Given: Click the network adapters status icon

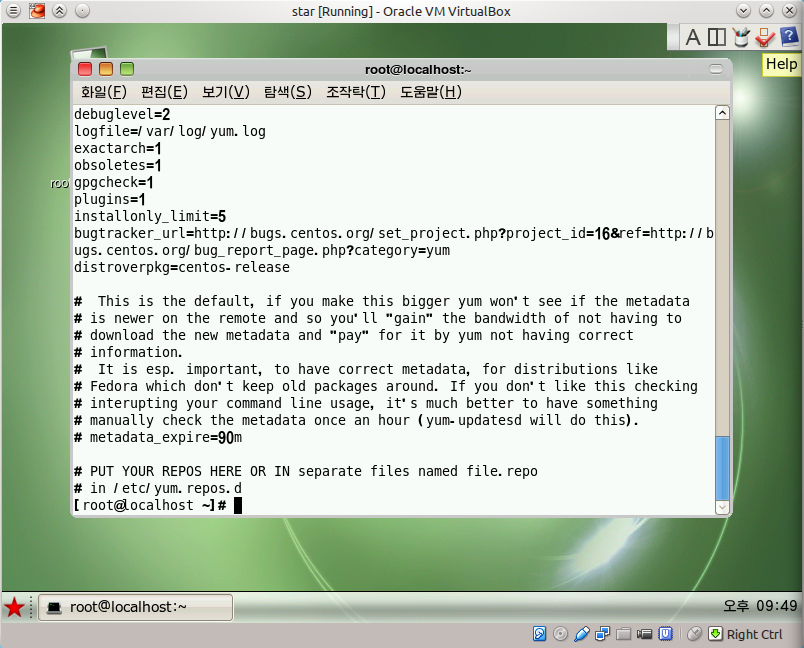Looking at the screenshot, I should tap(602, 634).
